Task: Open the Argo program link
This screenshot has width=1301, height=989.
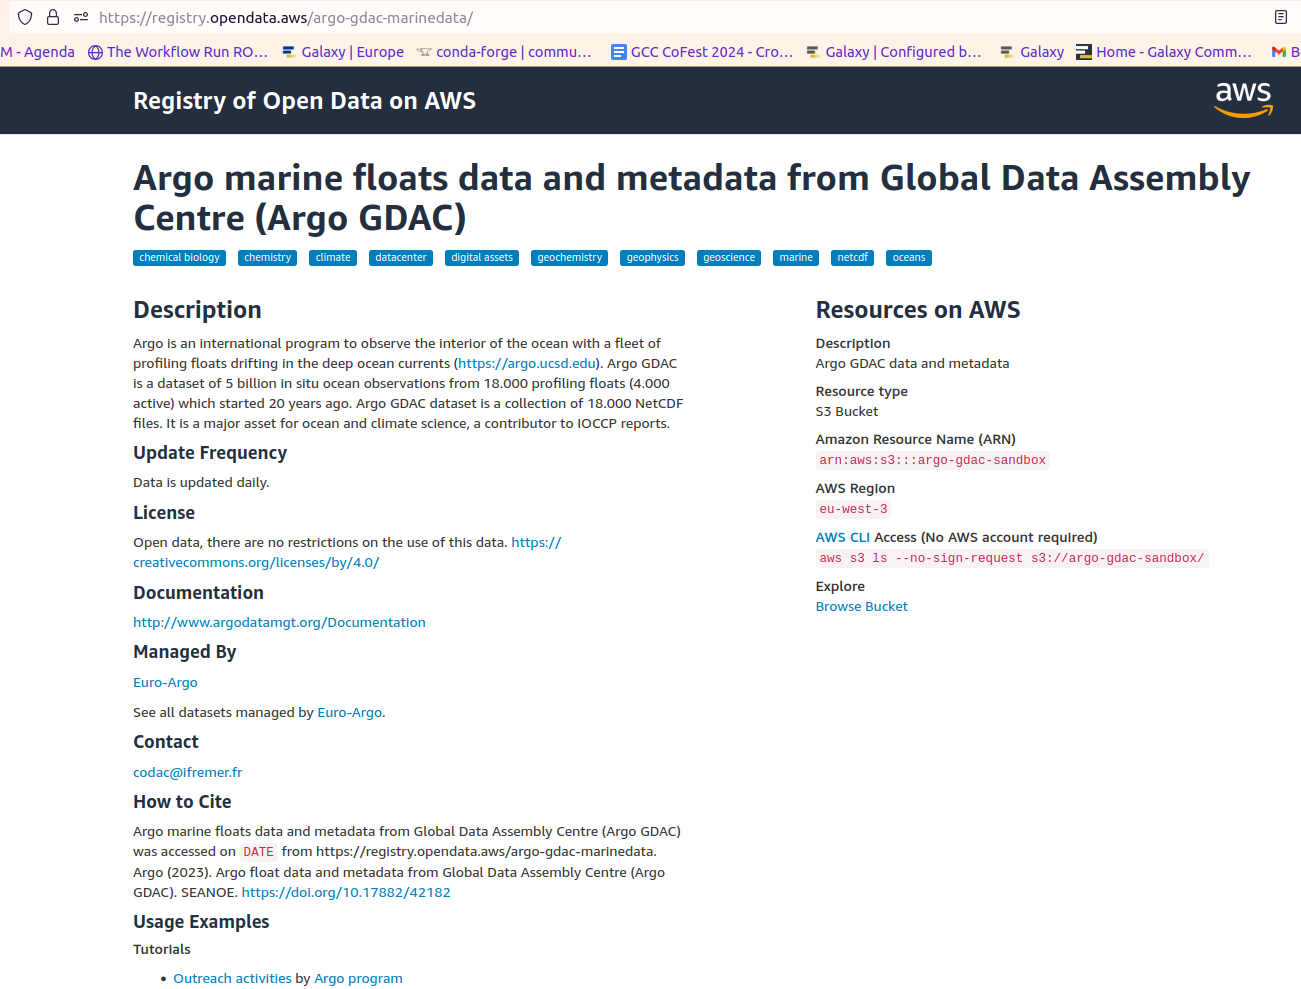Action: (x=358, y=978)
